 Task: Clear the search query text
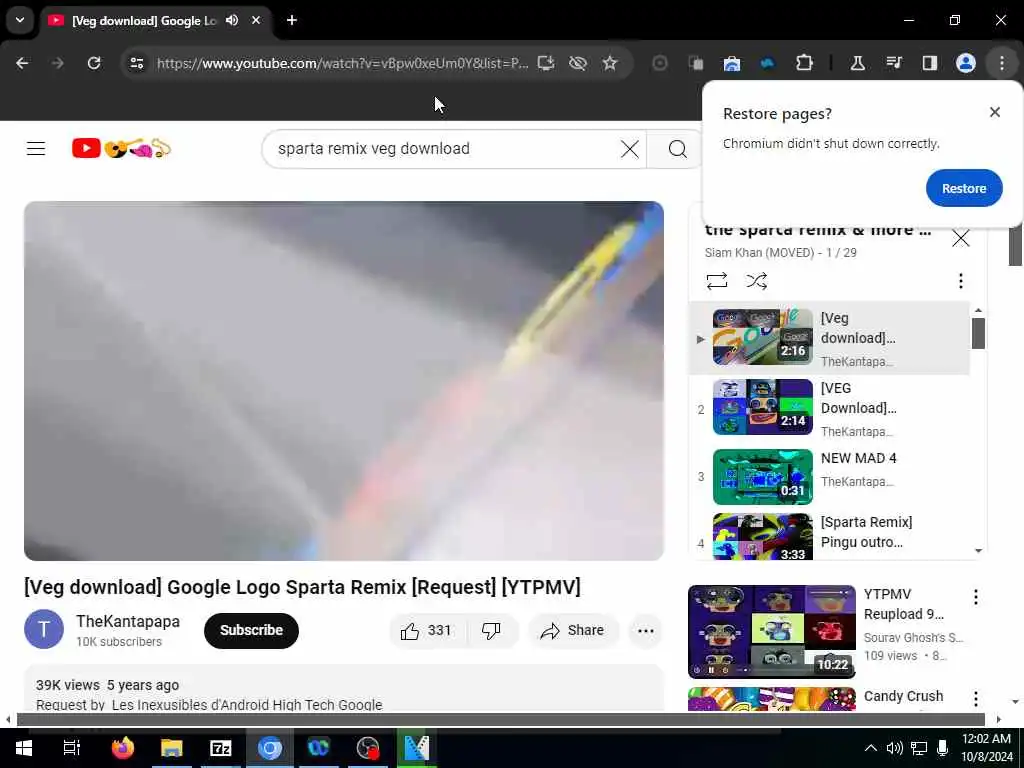pos(630,149)
